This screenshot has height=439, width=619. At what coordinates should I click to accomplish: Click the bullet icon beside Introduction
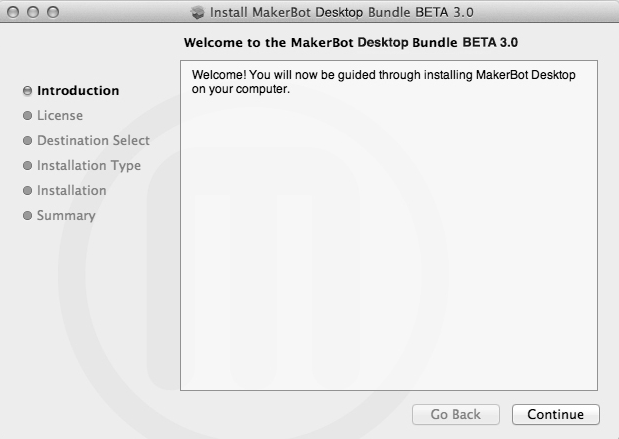[27, 91]
